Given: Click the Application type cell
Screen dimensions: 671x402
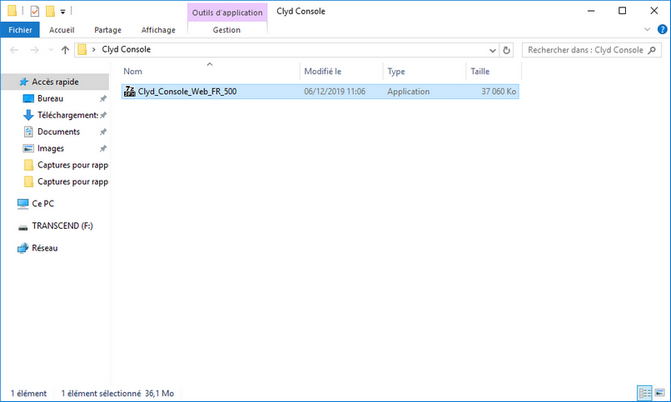Looking at the screenshot, I should (408, 92).
